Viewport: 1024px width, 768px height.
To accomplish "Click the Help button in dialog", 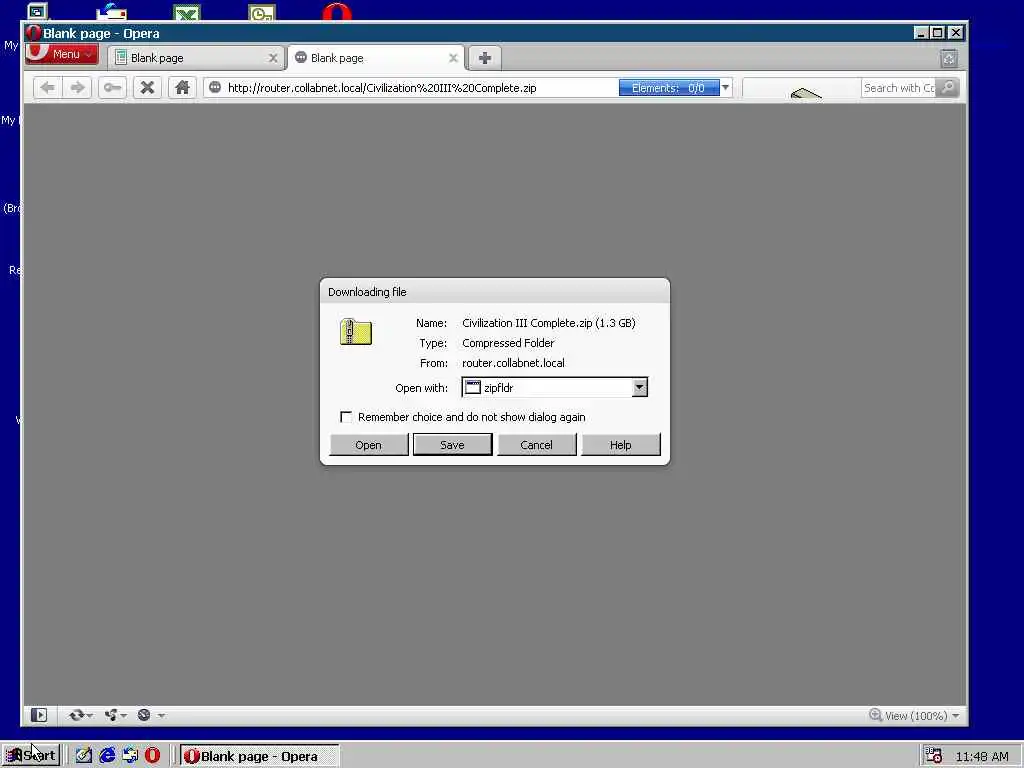I will [620, 445].
